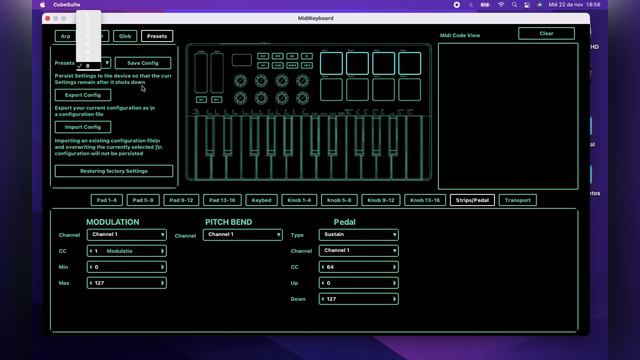Open the CubeSuite application menu

pyautogui.click(x=67, y=5)
